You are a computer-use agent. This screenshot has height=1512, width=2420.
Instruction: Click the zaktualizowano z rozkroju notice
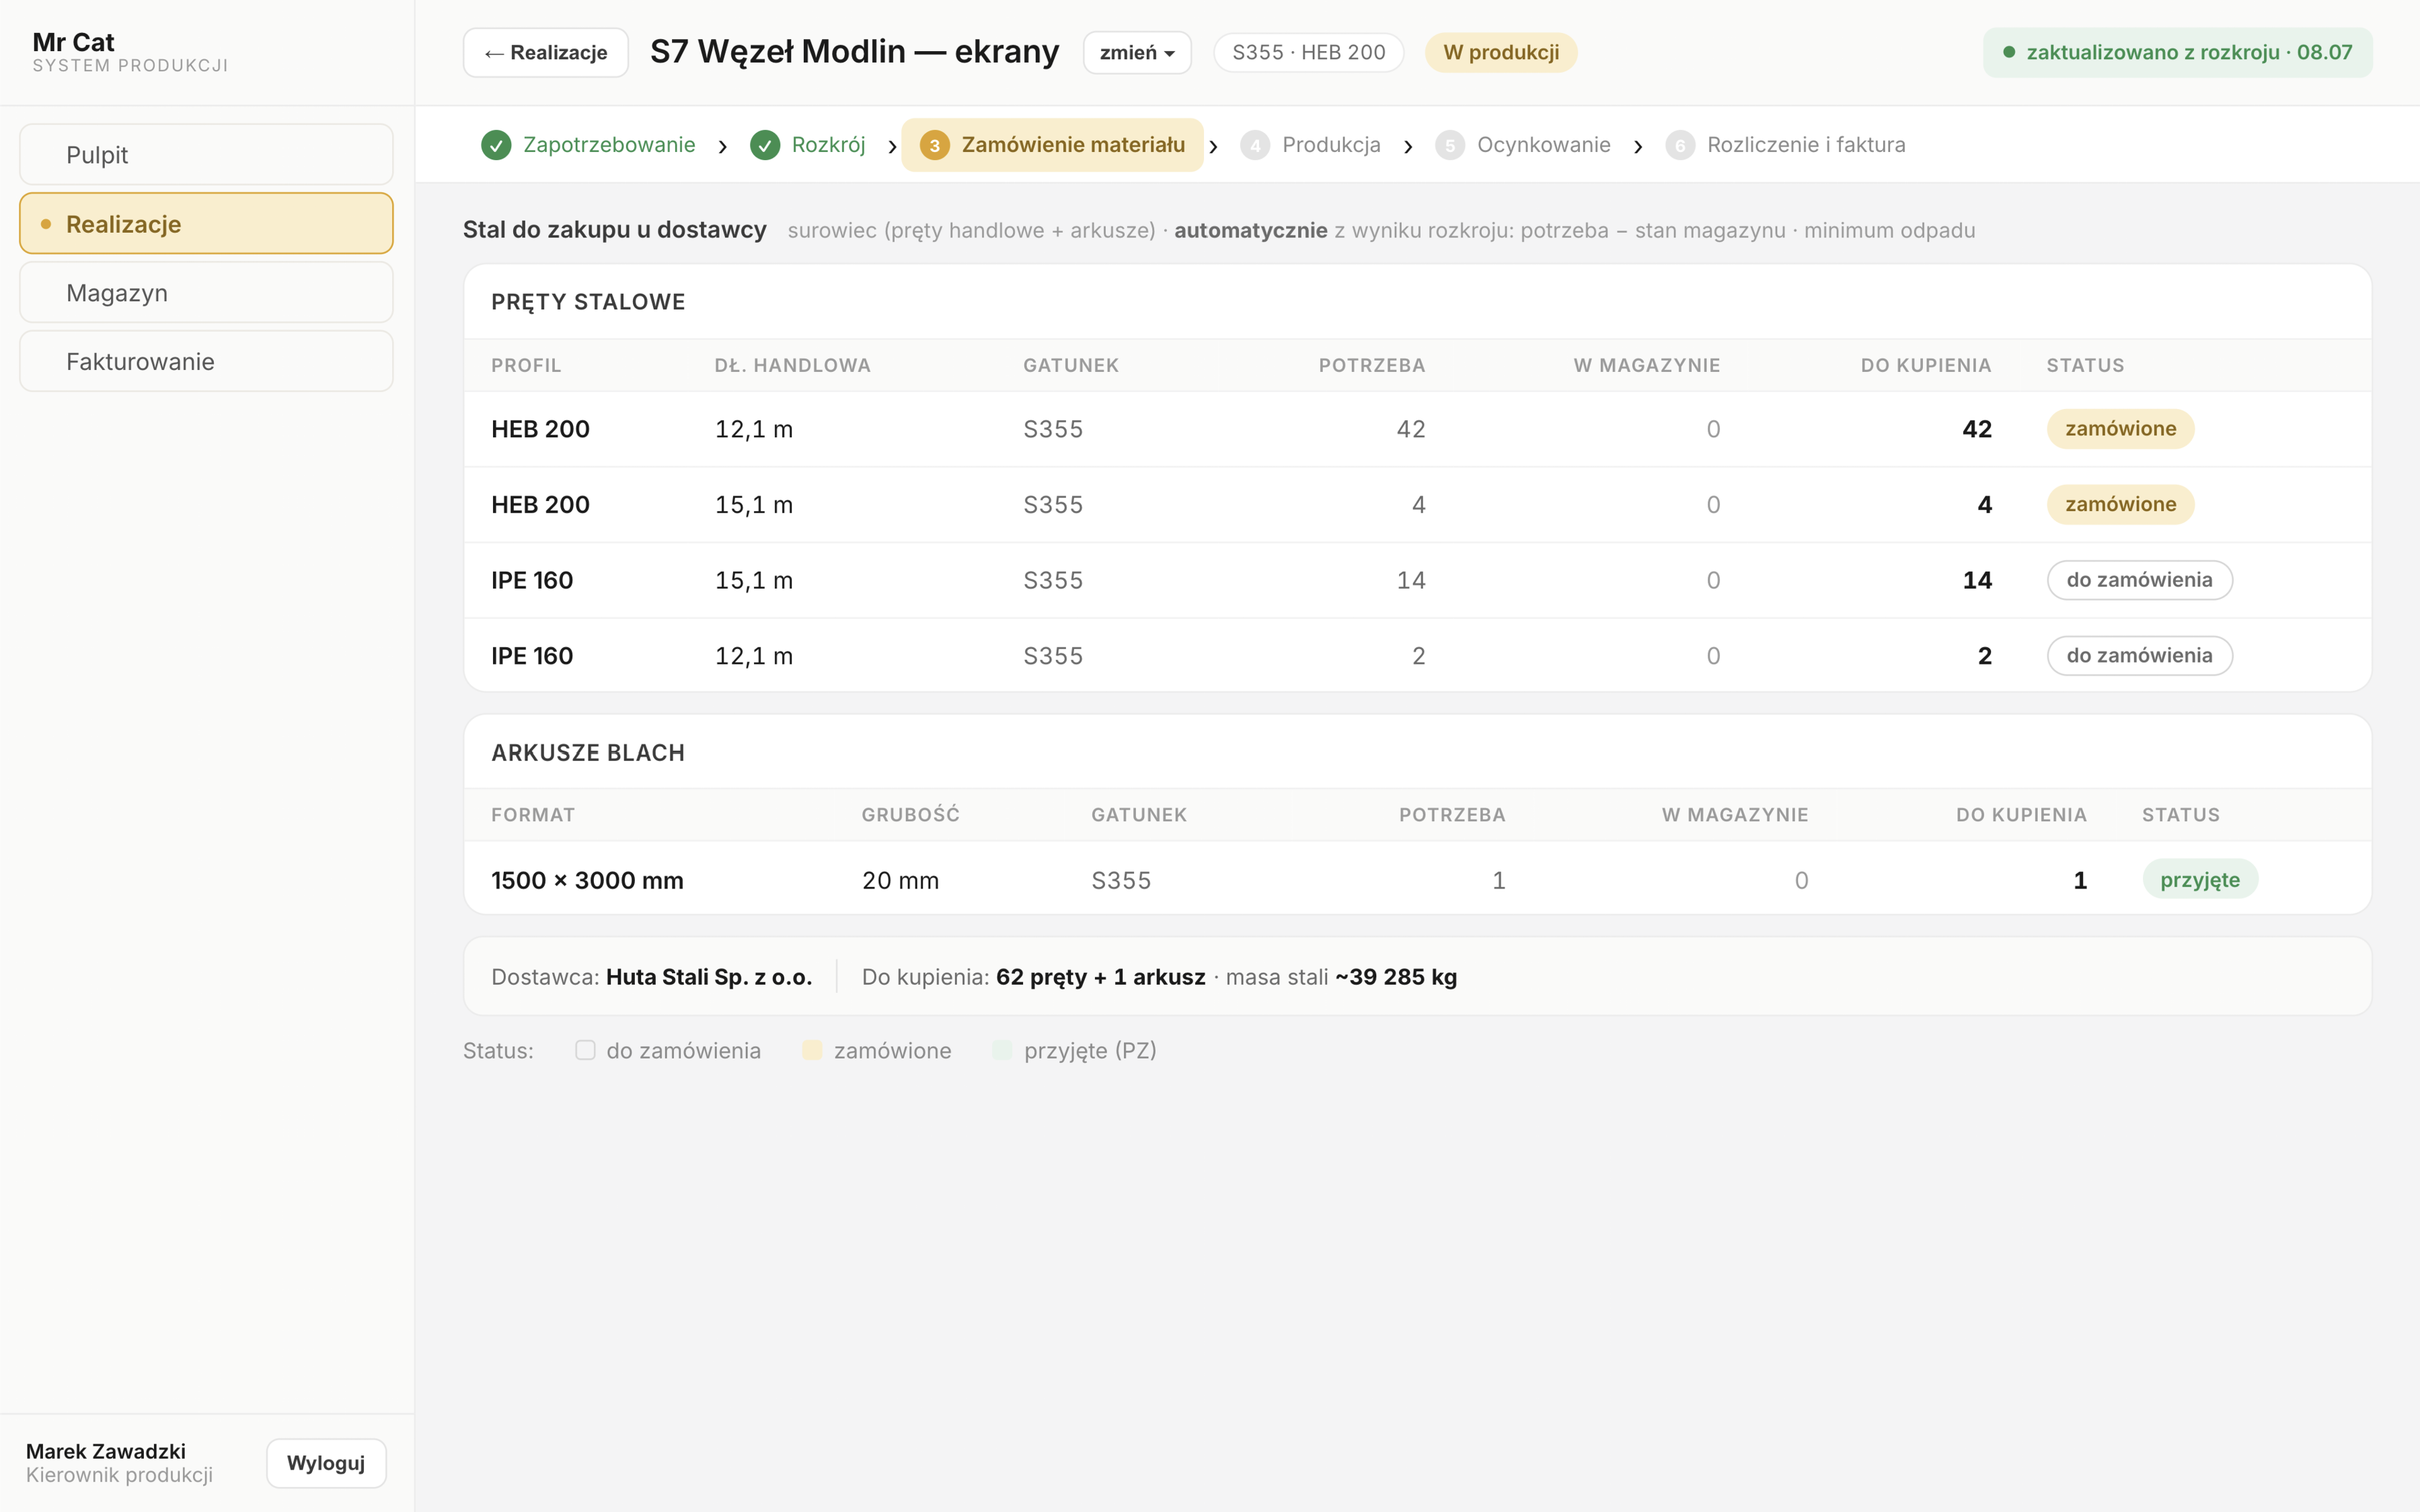tap(2177, 52)
